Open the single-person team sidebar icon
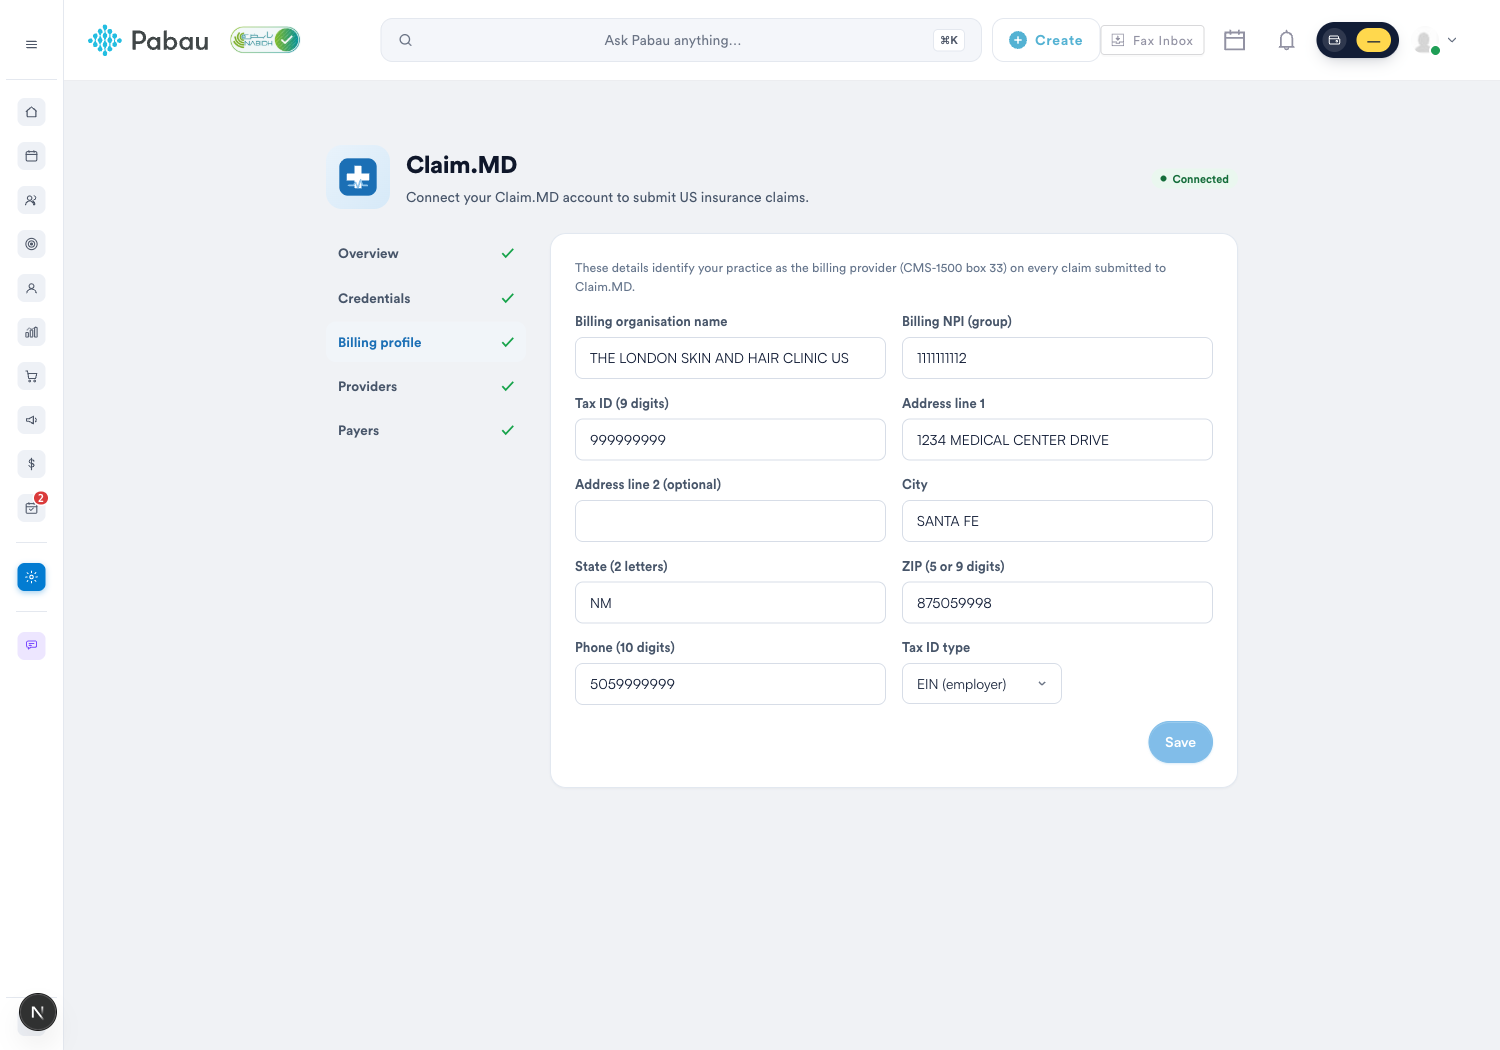1500x1050 pixels. (x=31, y=288)
